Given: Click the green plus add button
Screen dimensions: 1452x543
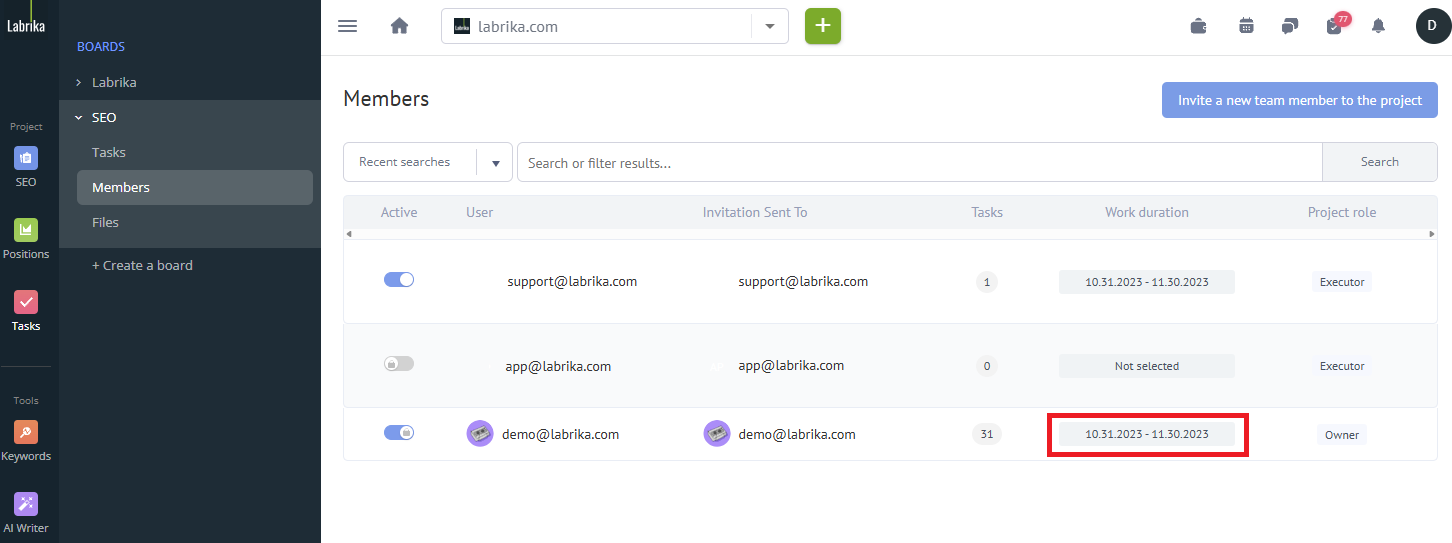Looking at the screenshot, I should click(x=823, y=26).
